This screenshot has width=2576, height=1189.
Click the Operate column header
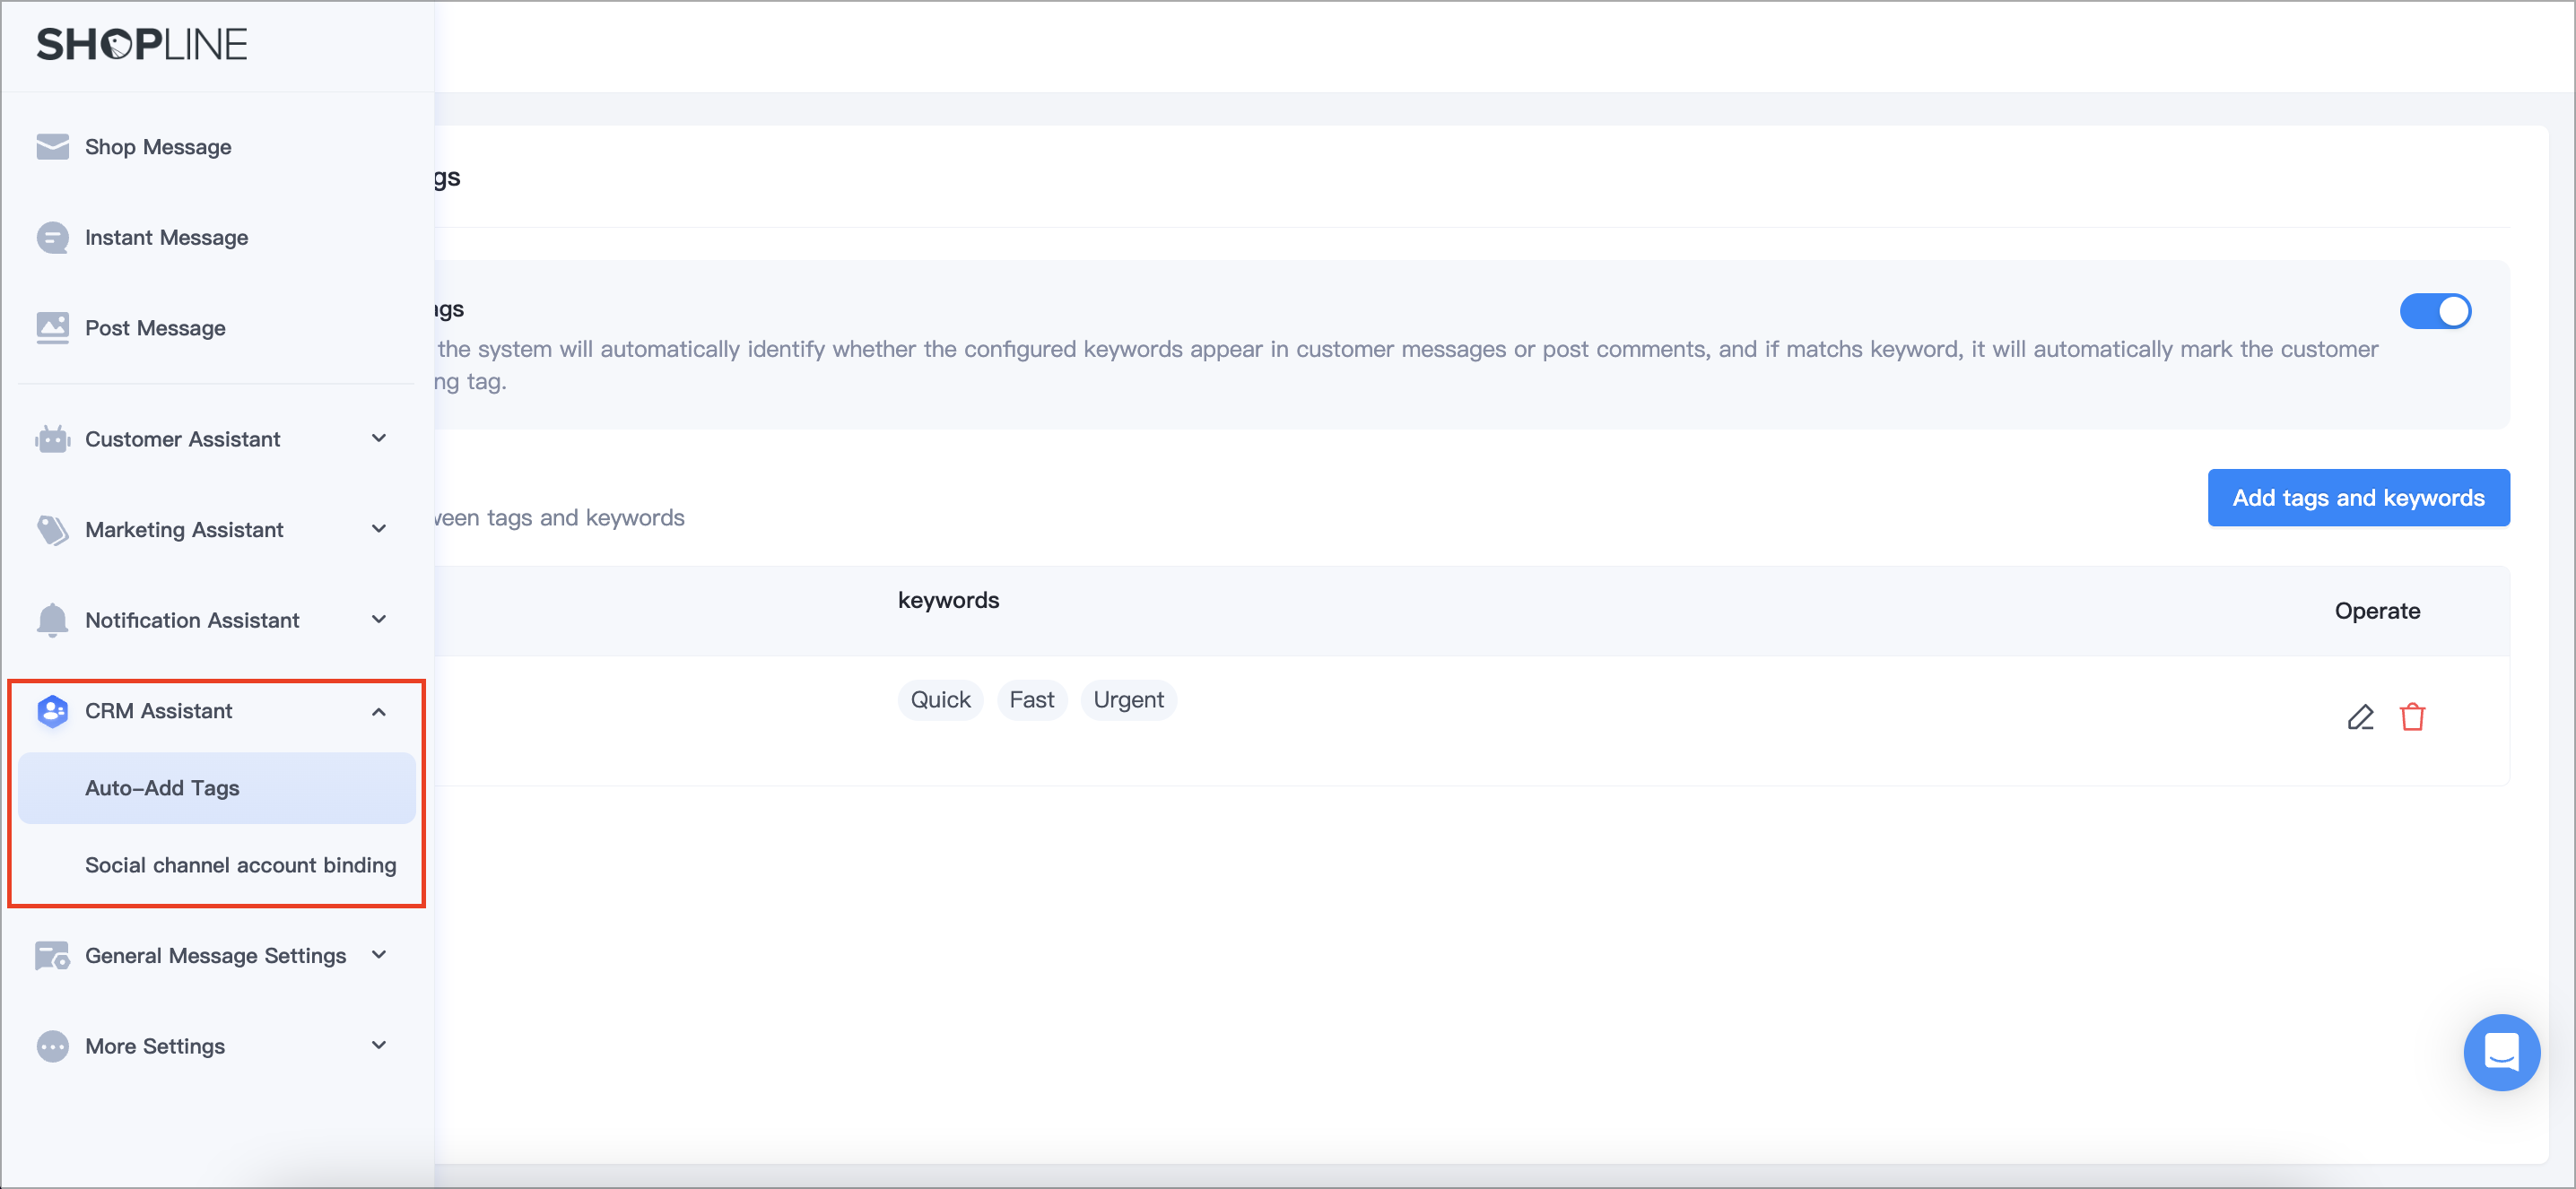pyautogui.click(x=2377, y=611)
